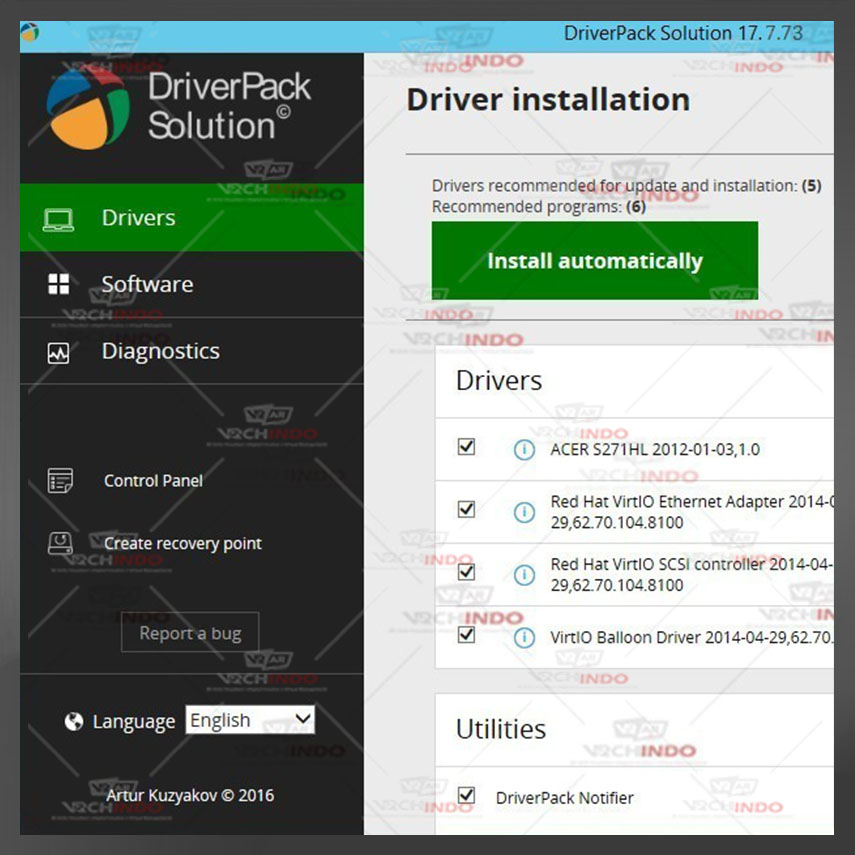
Task: Open the Diagnostics section in sidebar
Action: pos(192,351)
